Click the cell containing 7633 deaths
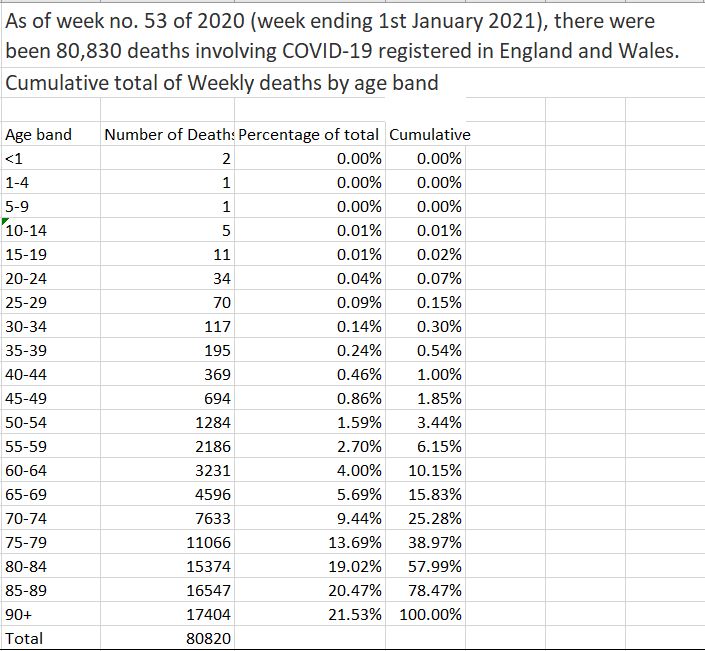The image size is (705, 651). pos(213,518)
